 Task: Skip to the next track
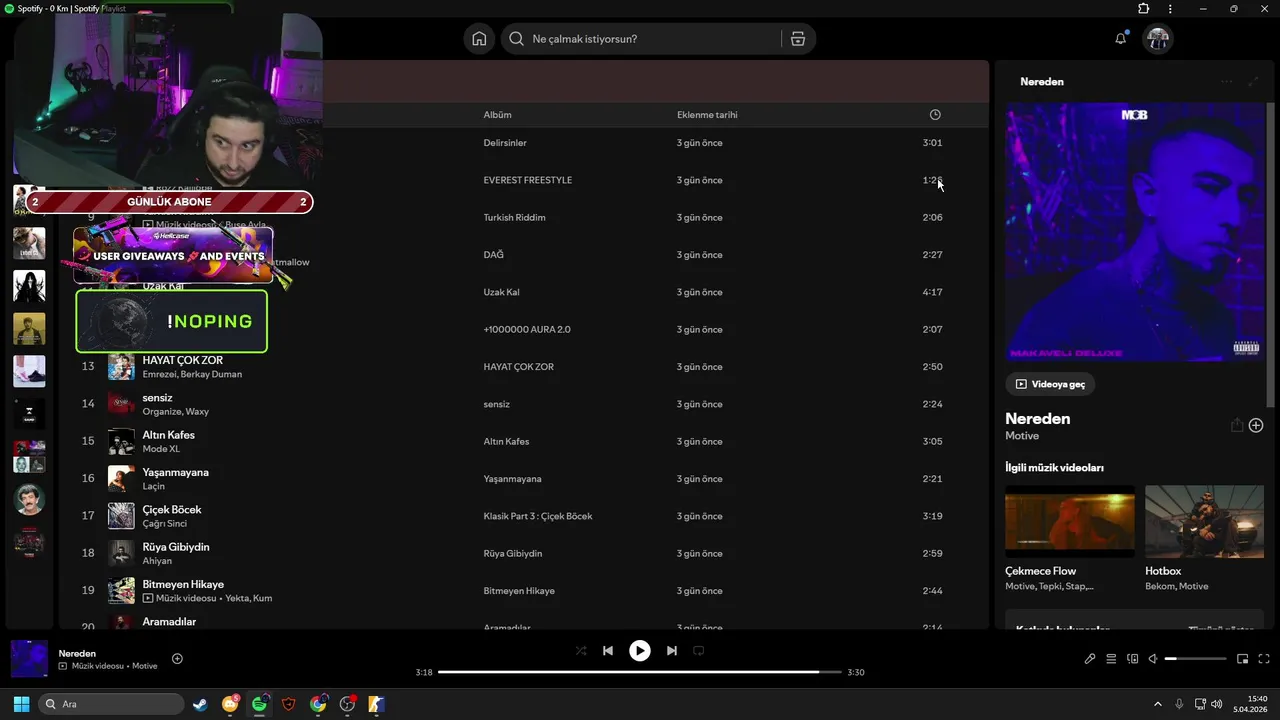click(x=672, y=651)
